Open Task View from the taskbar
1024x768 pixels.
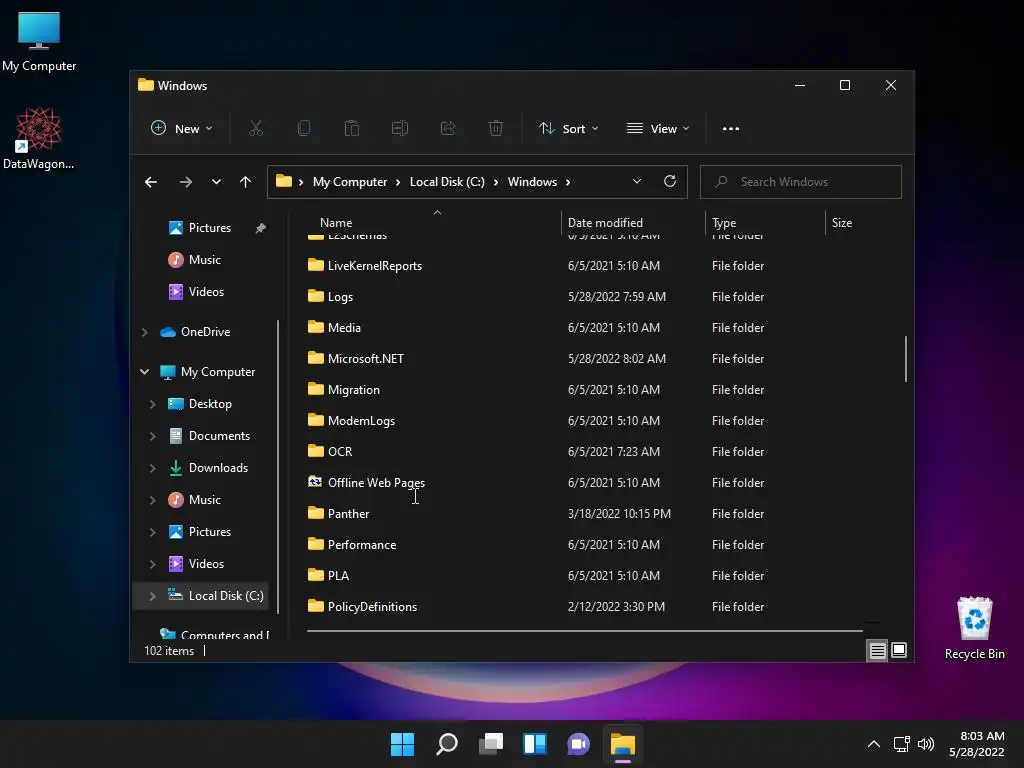(x=490, y=744)
